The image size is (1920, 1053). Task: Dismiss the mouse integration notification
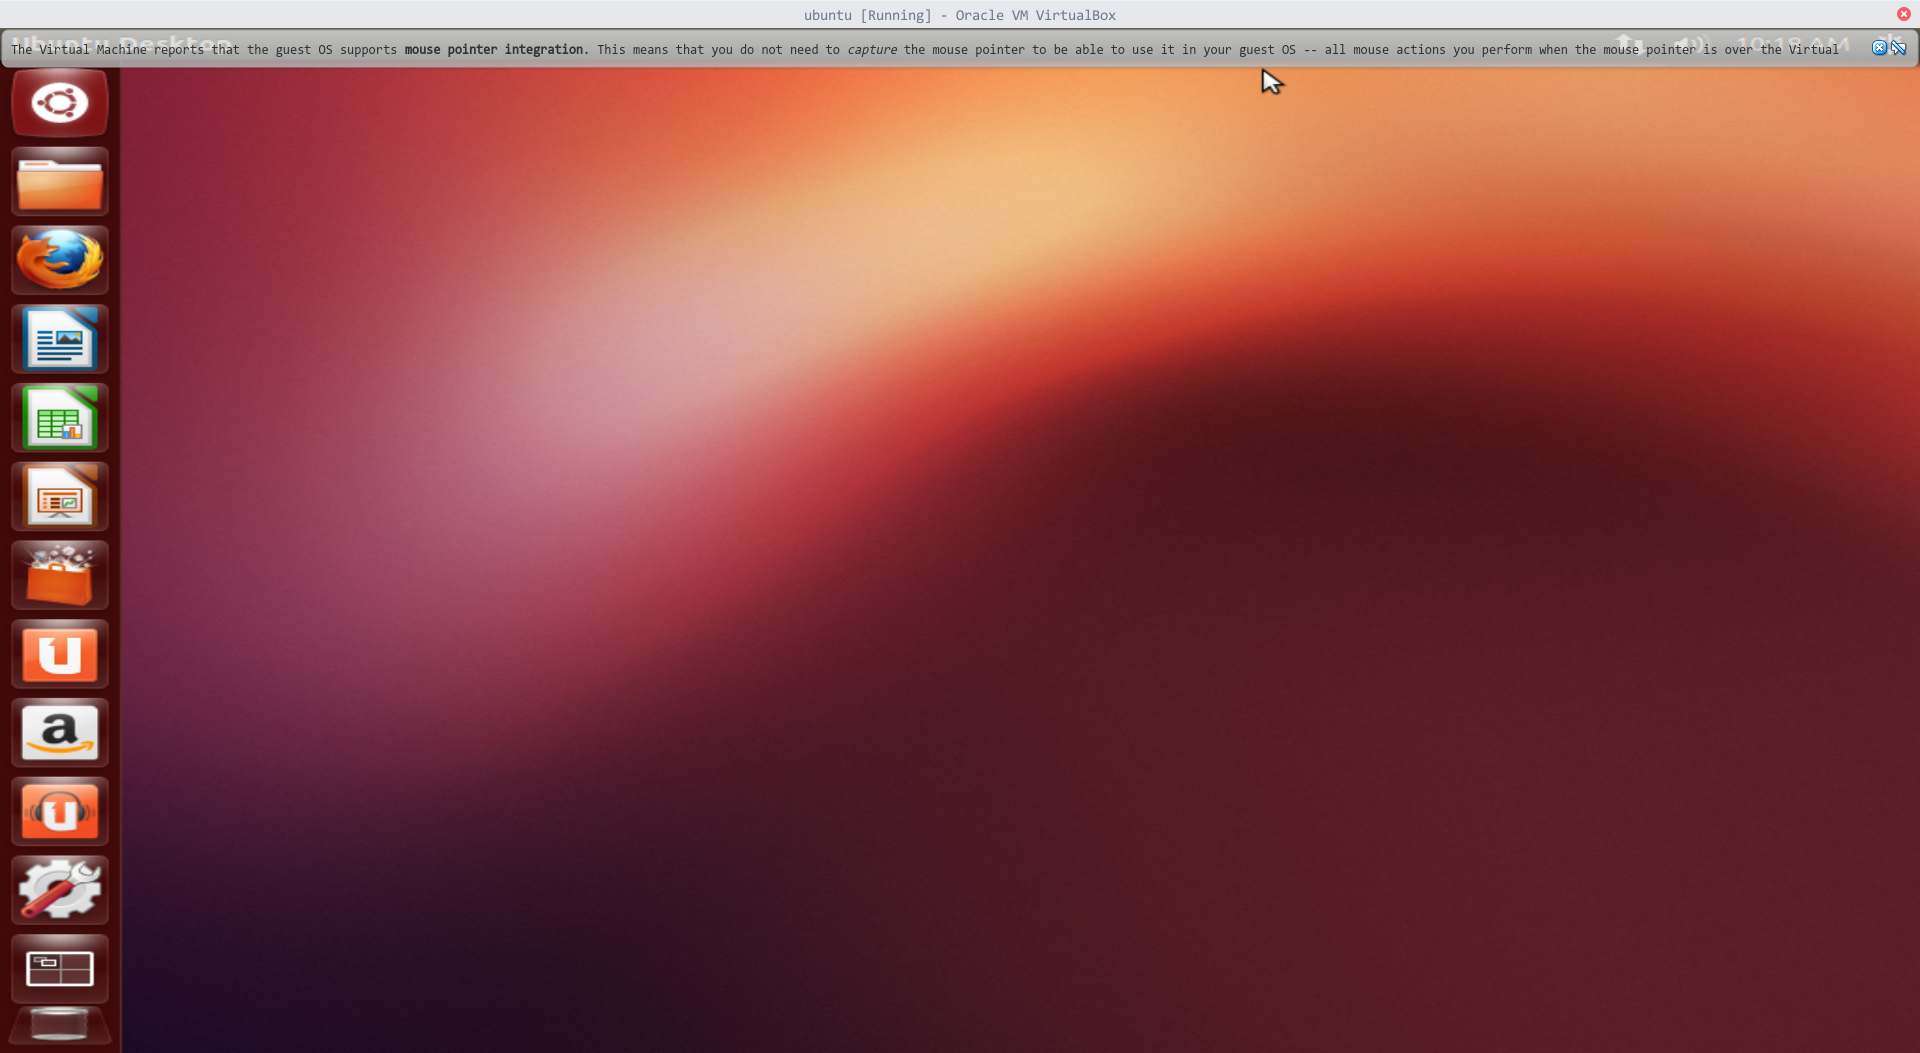click(1879, 48)
